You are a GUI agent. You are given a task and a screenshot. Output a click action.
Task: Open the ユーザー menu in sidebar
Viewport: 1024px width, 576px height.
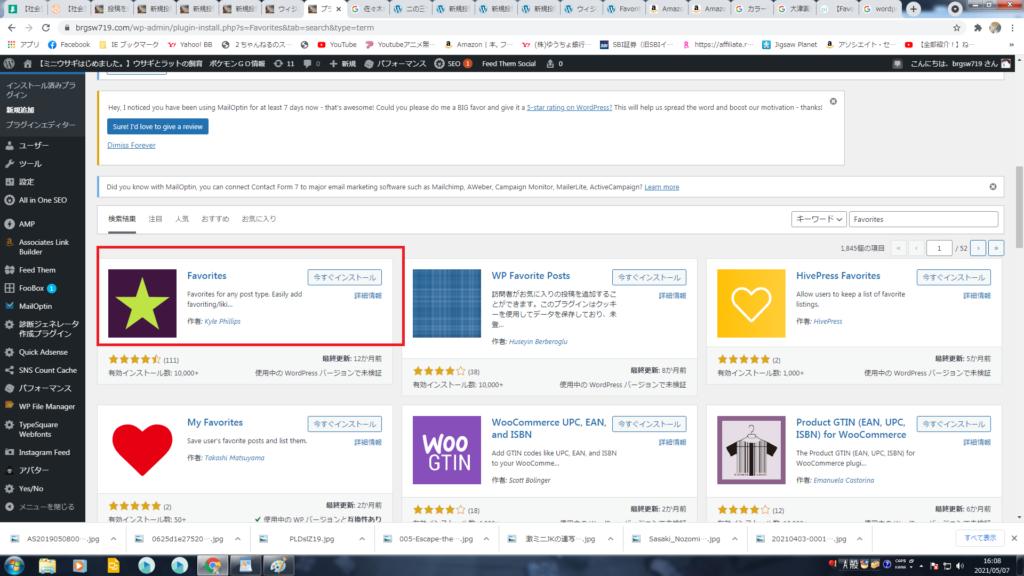tap(40, 145)
